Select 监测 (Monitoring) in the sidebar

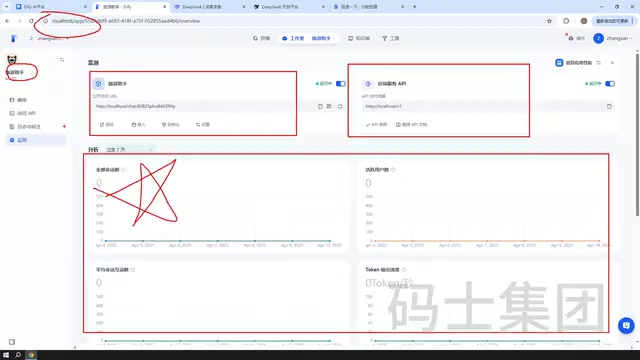click(x=35, y=140)
